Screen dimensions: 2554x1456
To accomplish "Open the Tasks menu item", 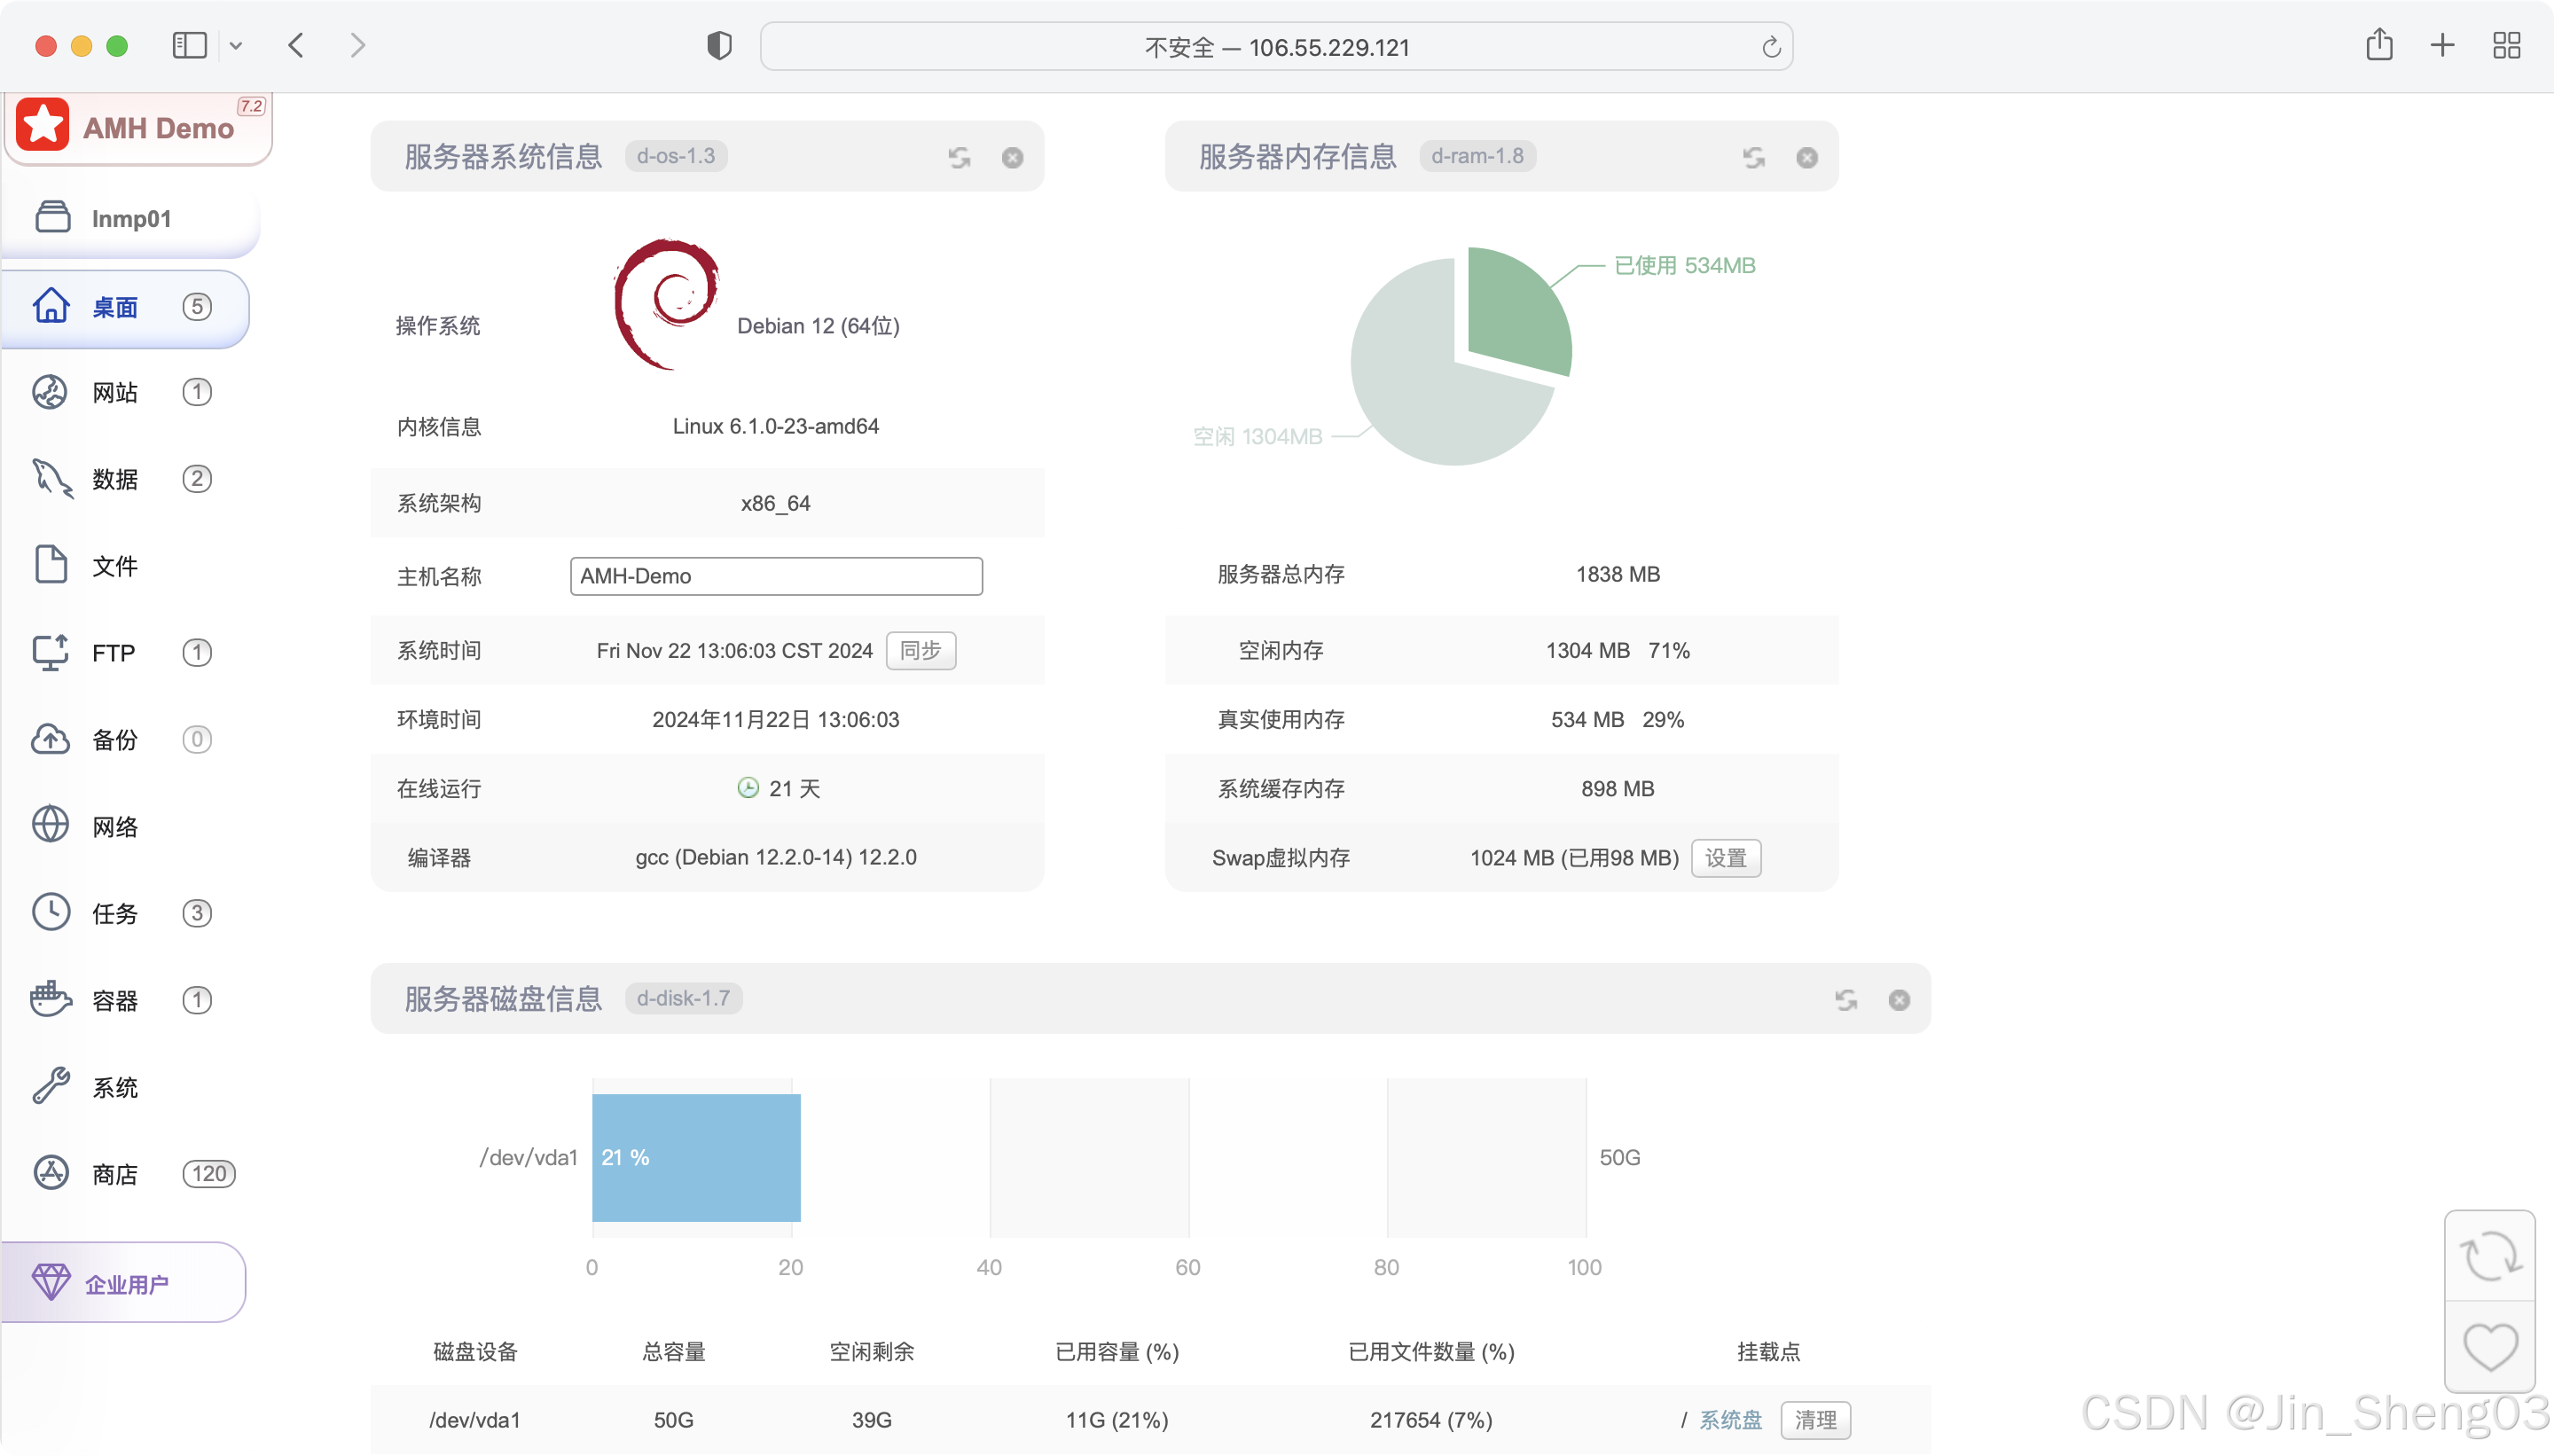I will click(x=114, y=913).
